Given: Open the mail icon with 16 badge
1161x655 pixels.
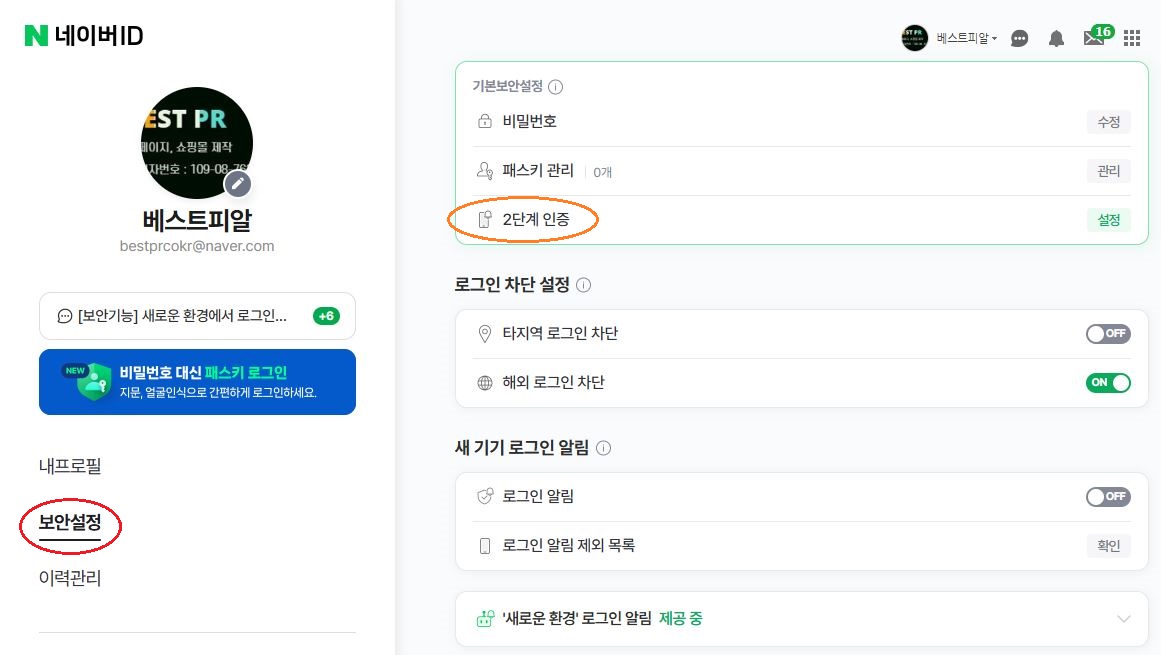Looking at the screenshot, I should 1094,38.
